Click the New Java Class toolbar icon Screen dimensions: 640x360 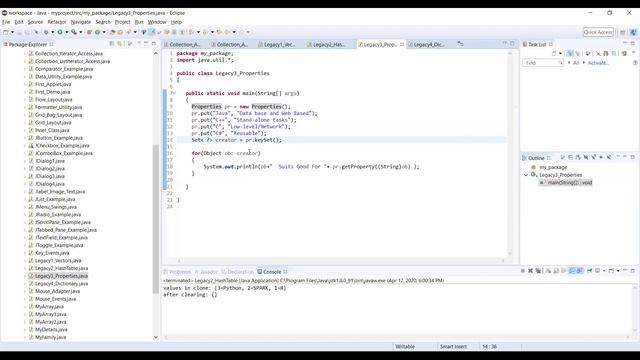tap(97, 32)
